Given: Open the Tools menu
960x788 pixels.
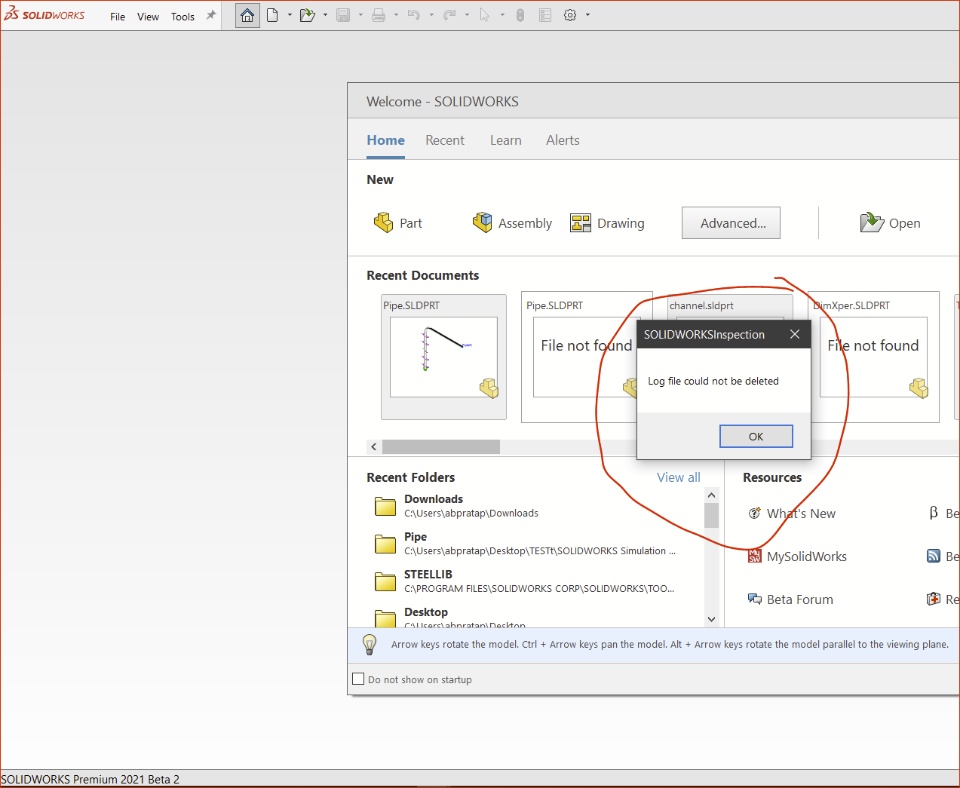Looking at the screenshot, I should (x=182, y=17).
